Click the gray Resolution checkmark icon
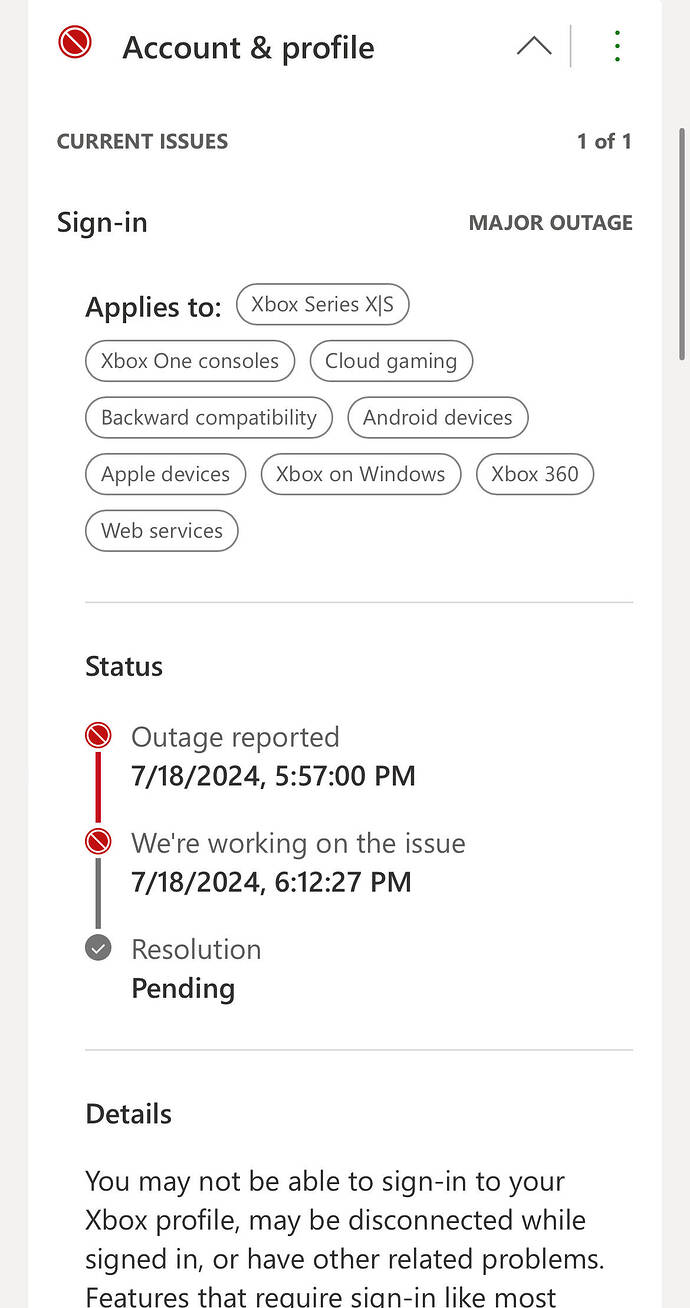This screenshot has height=1308, width=690. (98, 948)
